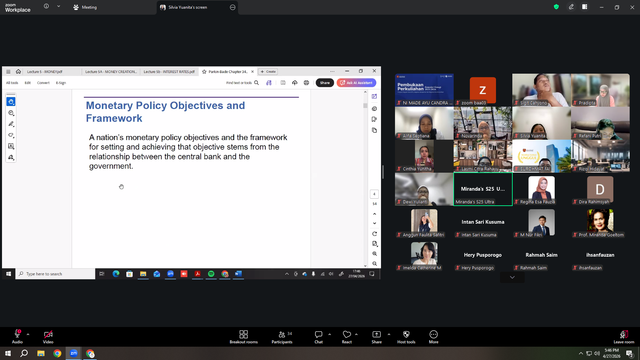Unmute the Zoom Audio microphone

pos(17,337)
